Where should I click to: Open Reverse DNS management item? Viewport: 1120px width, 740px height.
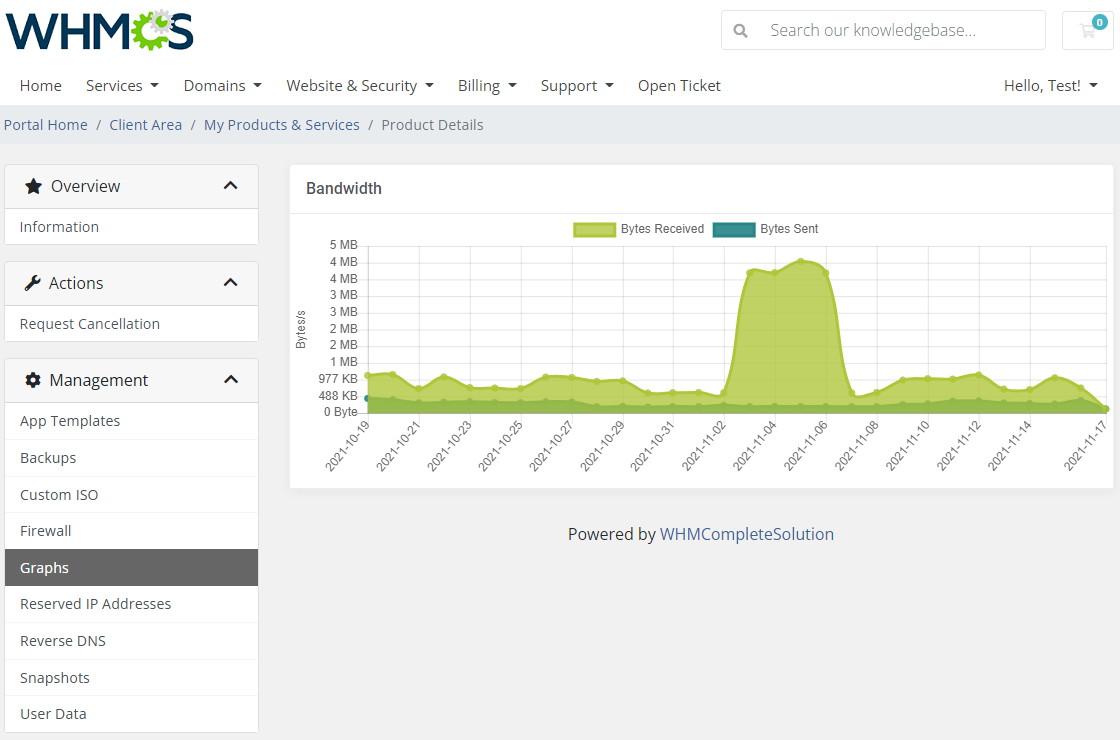pos(131,641)
